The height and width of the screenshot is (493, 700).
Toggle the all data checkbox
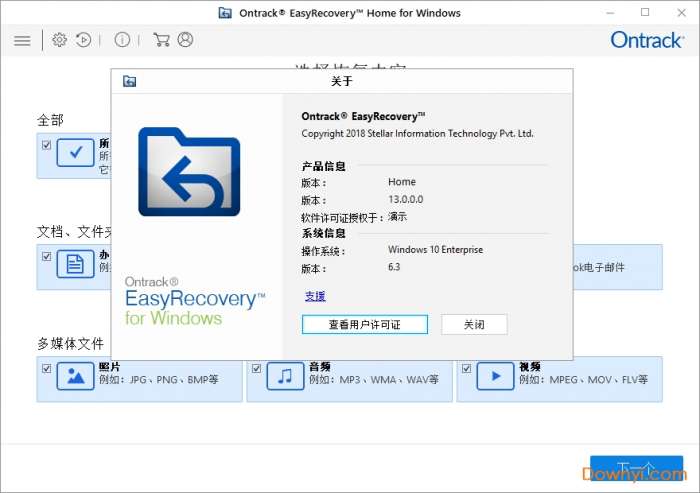pyautogui.click(x=46, y=145)
